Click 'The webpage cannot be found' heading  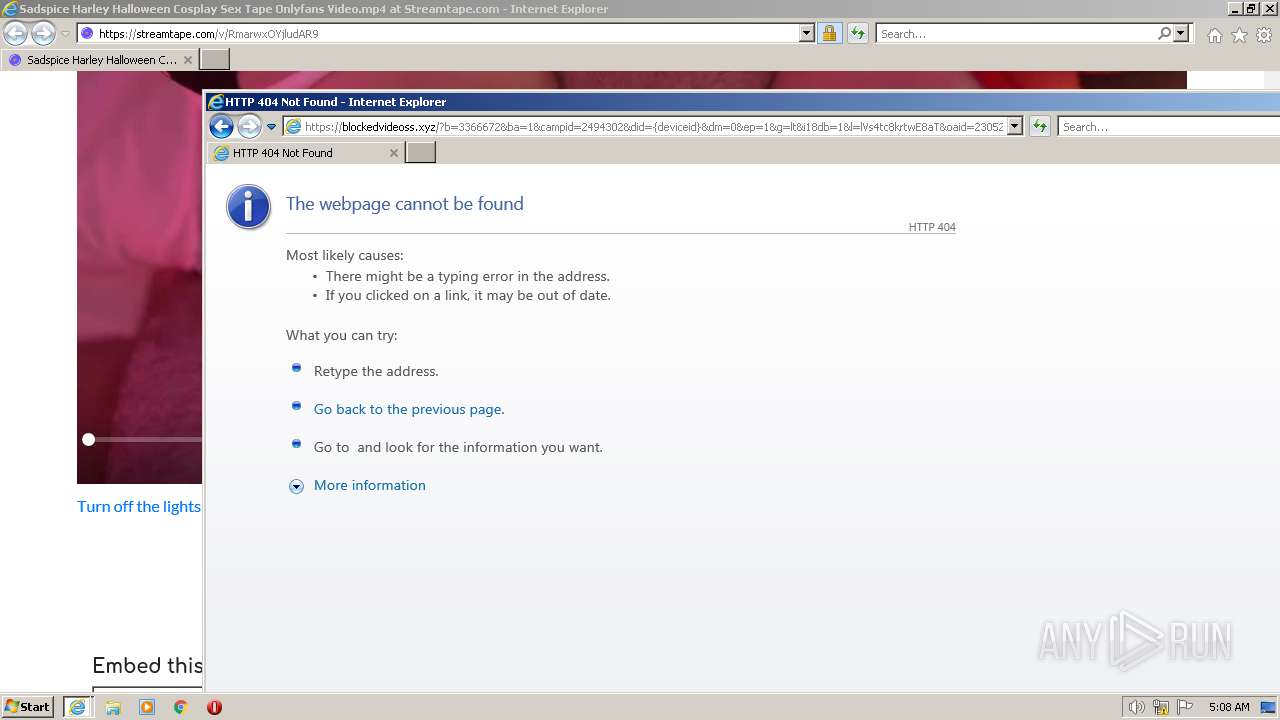point(405,204)
